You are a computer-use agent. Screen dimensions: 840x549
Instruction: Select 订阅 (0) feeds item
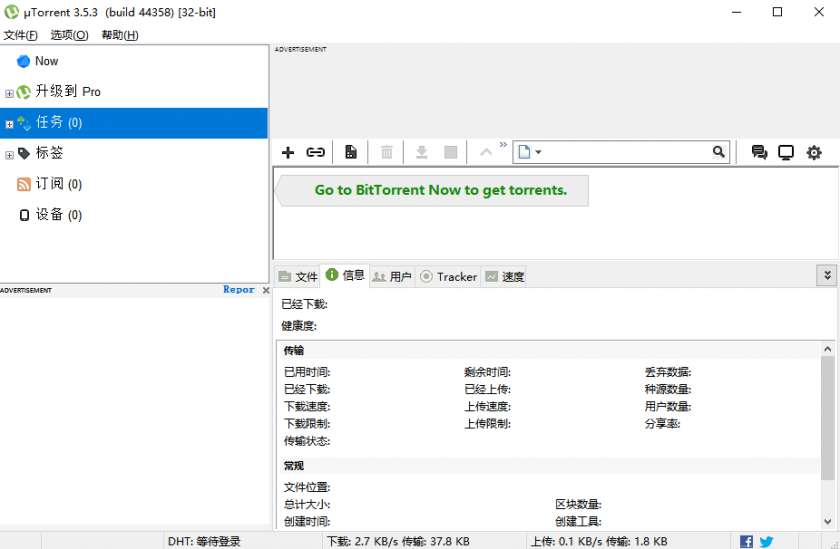click(x=134, y=184)
